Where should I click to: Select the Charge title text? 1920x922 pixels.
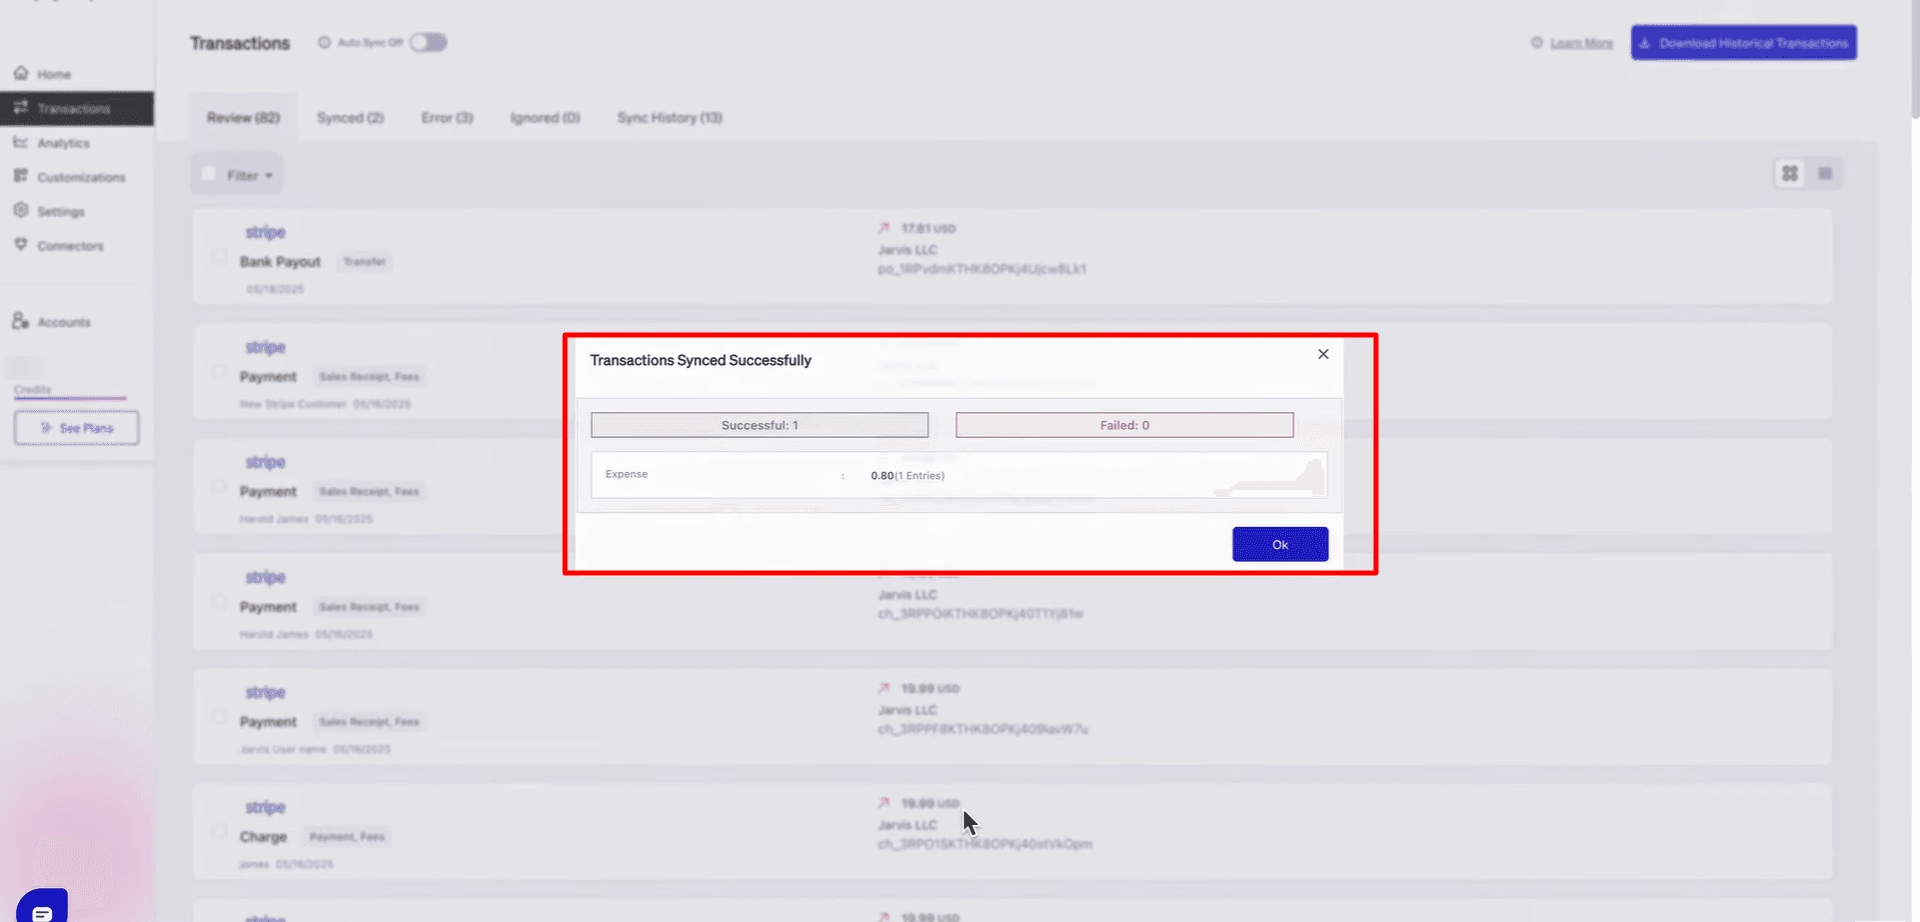[263, 836]
